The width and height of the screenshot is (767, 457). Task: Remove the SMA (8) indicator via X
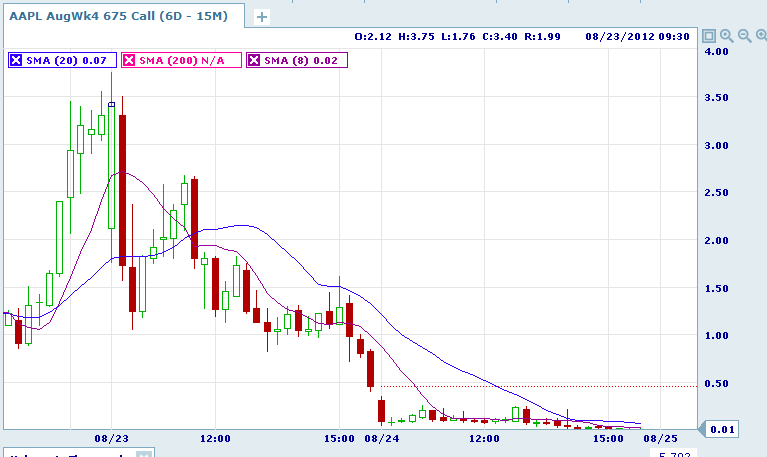click(255, 61)
